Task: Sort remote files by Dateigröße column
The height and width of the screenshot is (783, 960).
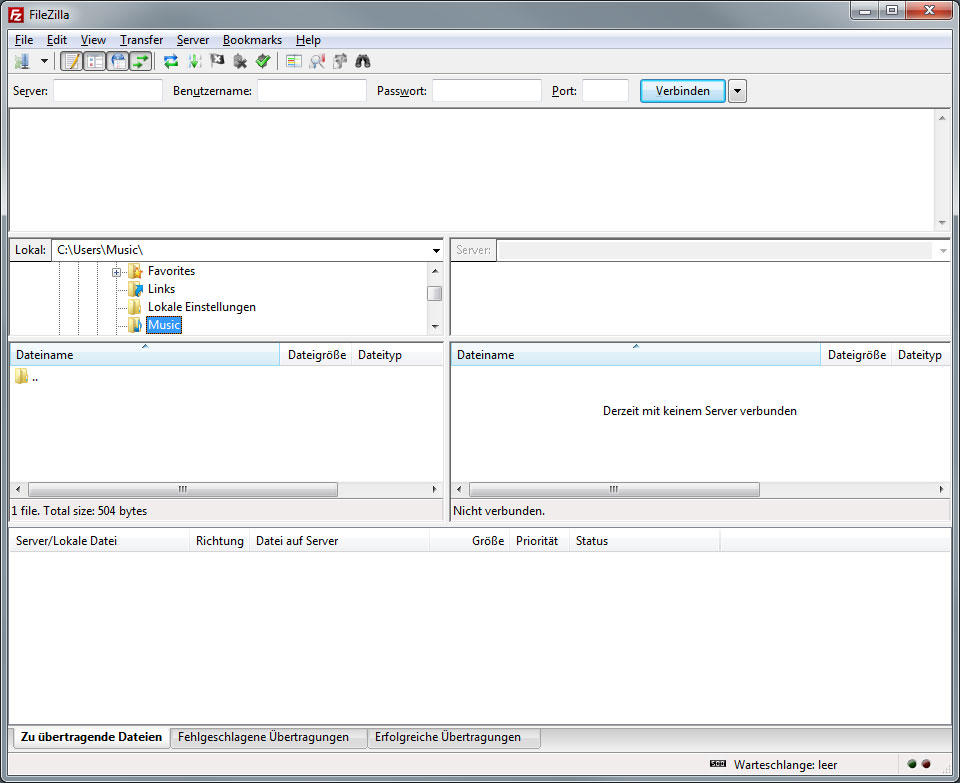Action: pyautogui.click(x=857, y=354)
